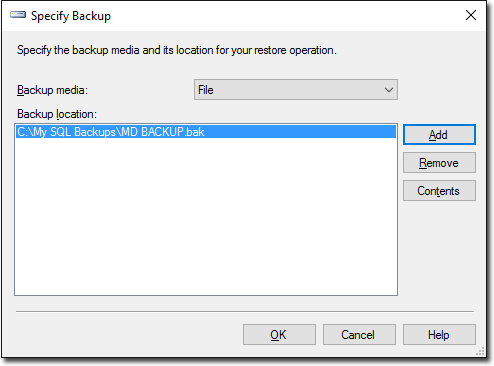Cancel the backup specification

[359, 334]
